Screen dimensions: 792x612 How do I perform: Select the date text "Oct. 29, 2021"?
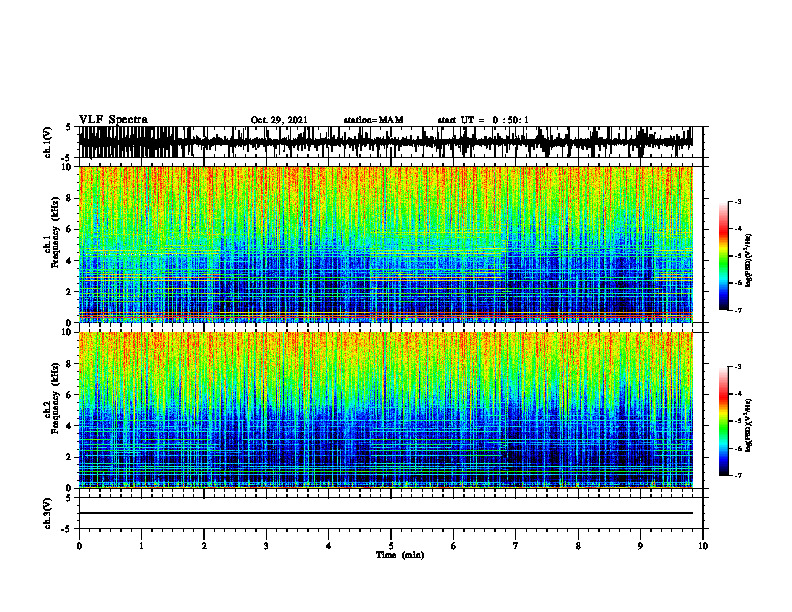279,120
